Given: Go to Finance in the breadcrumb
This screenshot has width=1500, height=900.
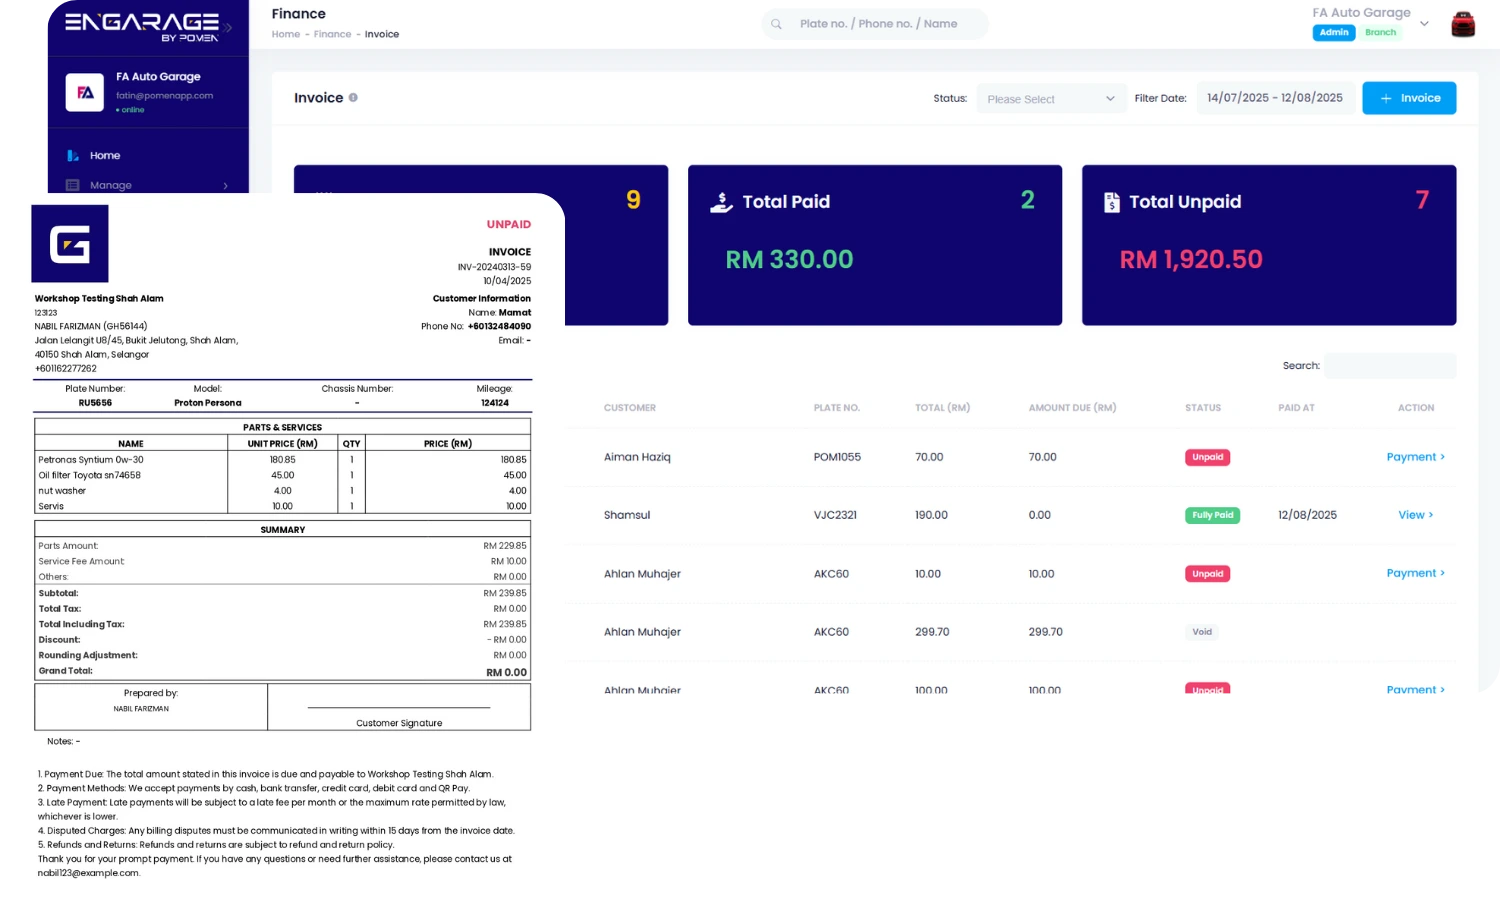Looking at the screenshot, I should (x=332, y=34).
